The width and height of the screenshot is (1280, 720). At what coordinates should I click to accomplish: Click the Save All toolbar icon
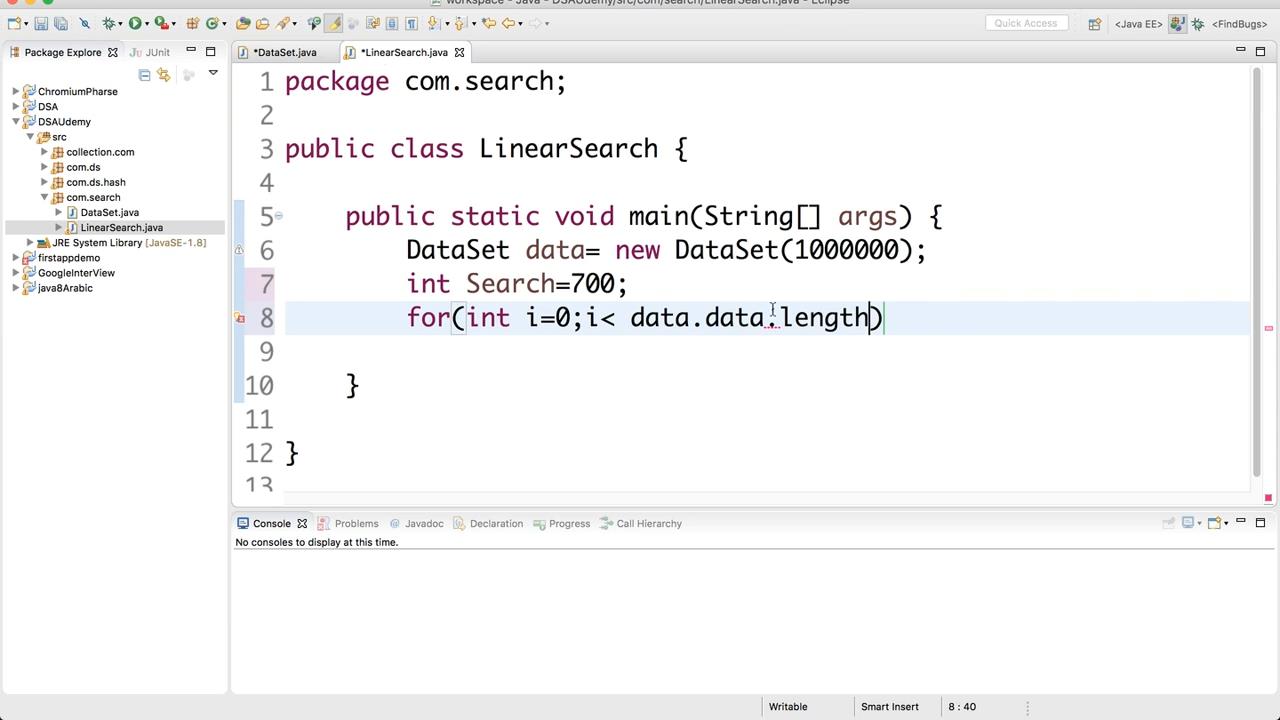[61, 23]
